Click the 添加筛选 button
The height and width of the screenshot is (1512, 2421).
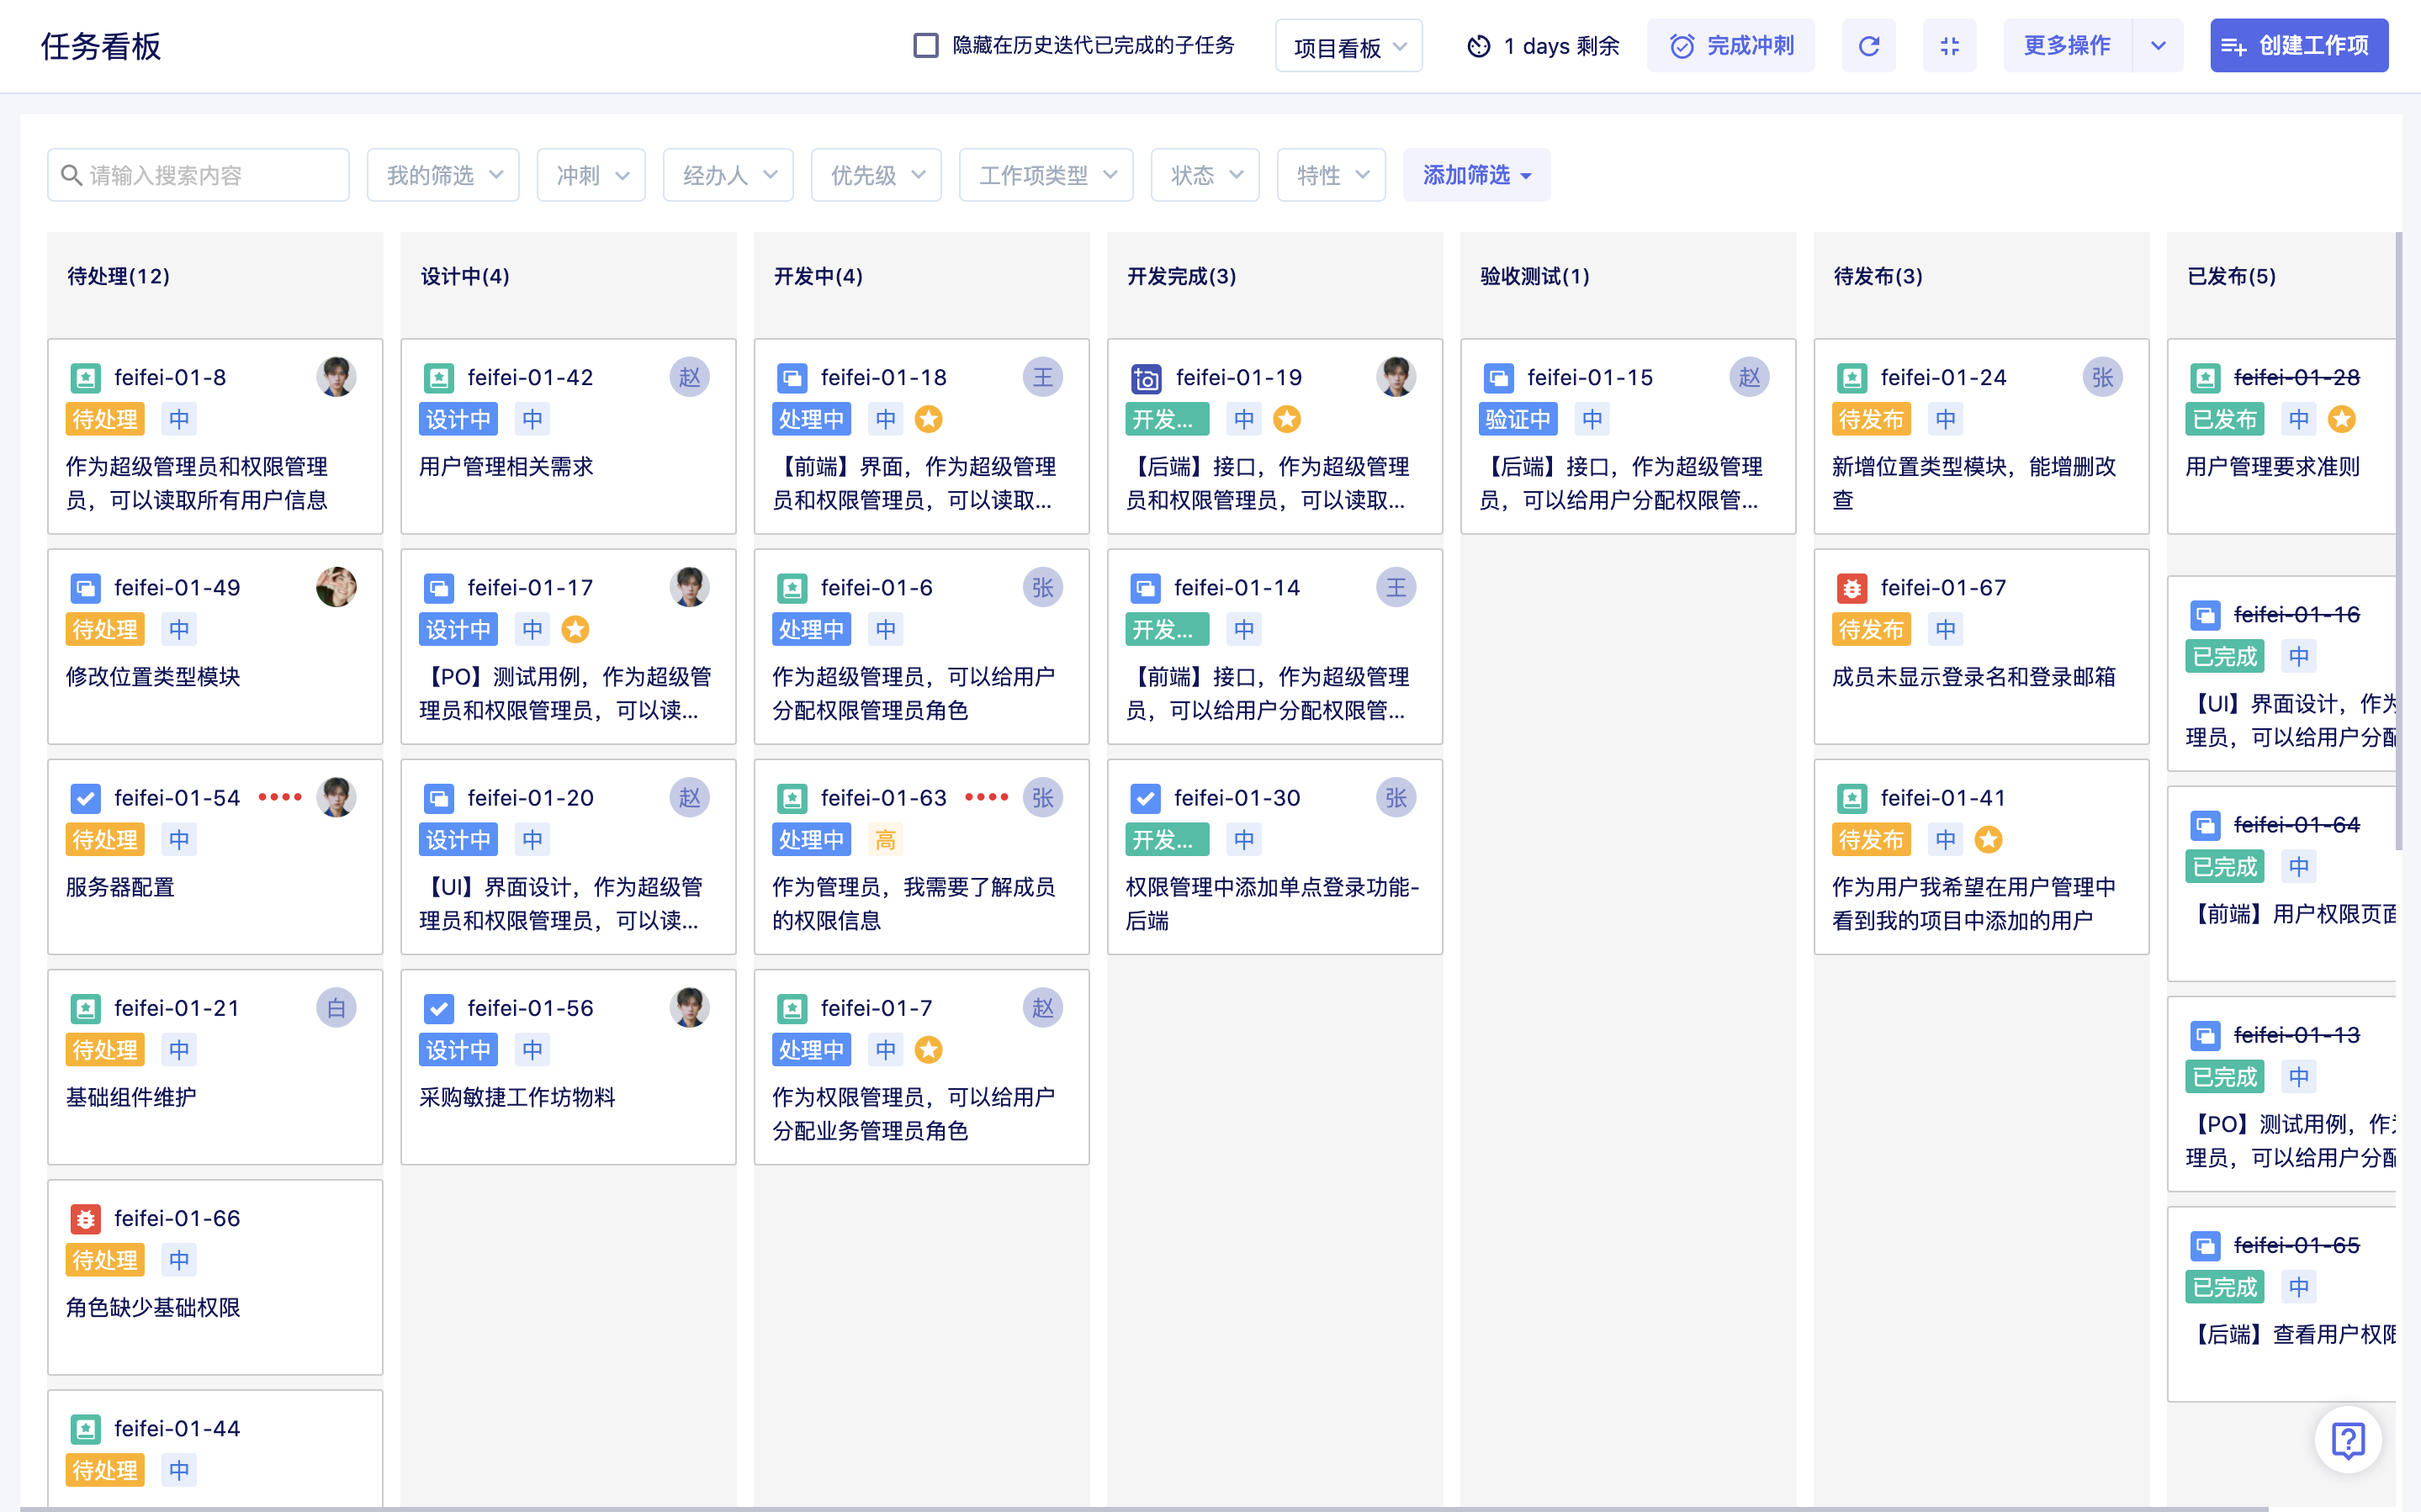(x=1476, y=176)
